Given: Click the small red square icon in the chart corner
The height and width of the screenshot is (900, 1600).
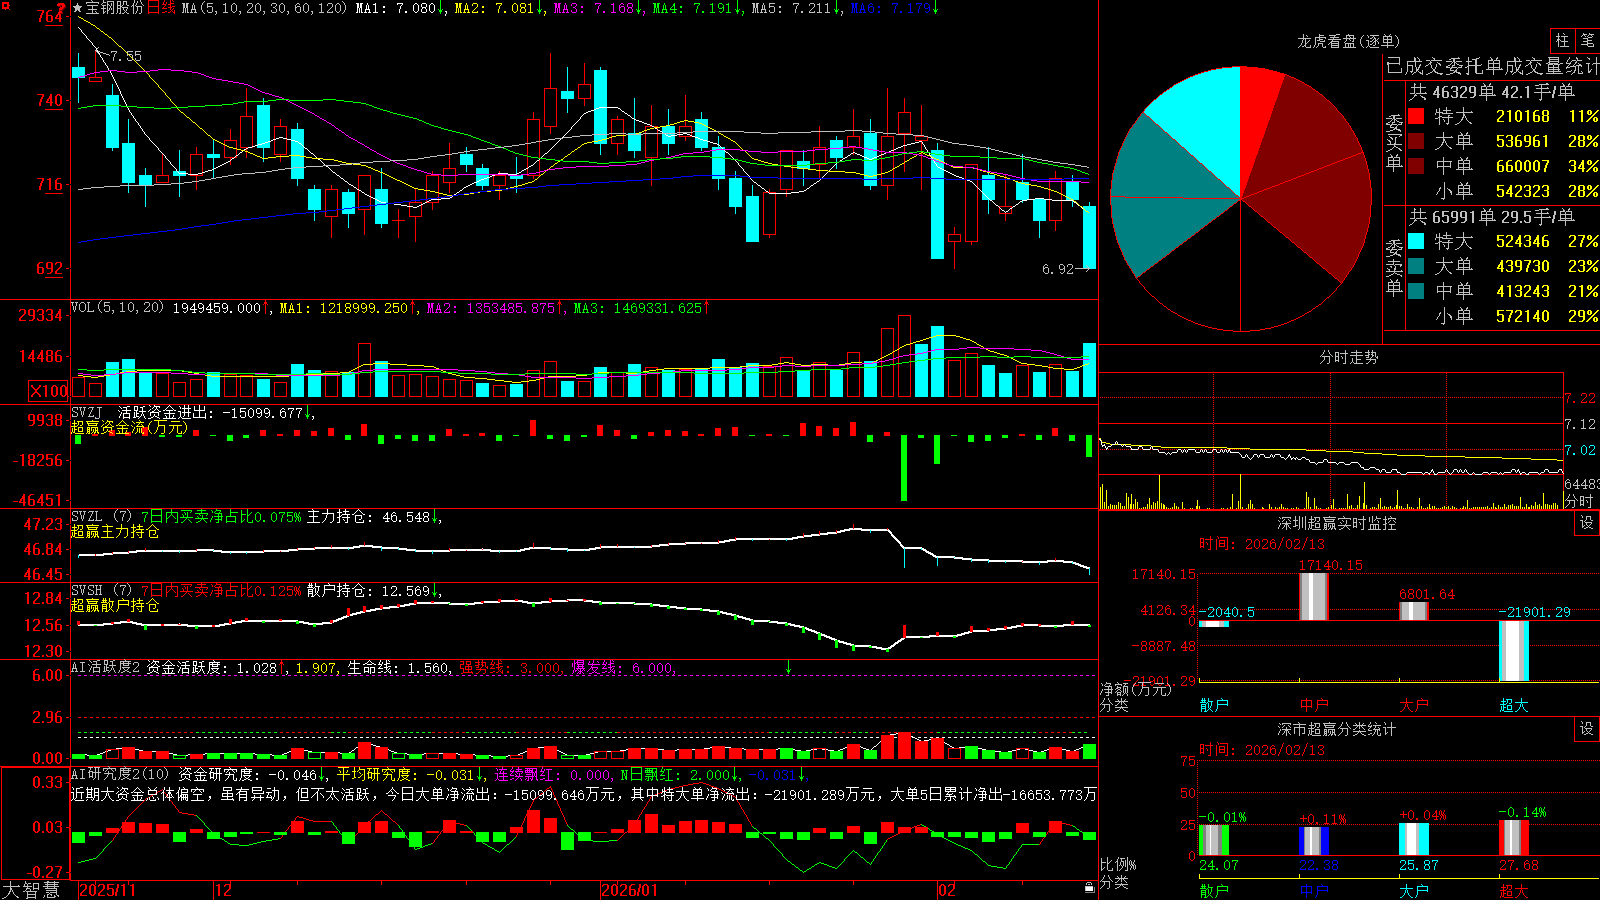Looking at the screenshot, I should click(x=6, y=7).
